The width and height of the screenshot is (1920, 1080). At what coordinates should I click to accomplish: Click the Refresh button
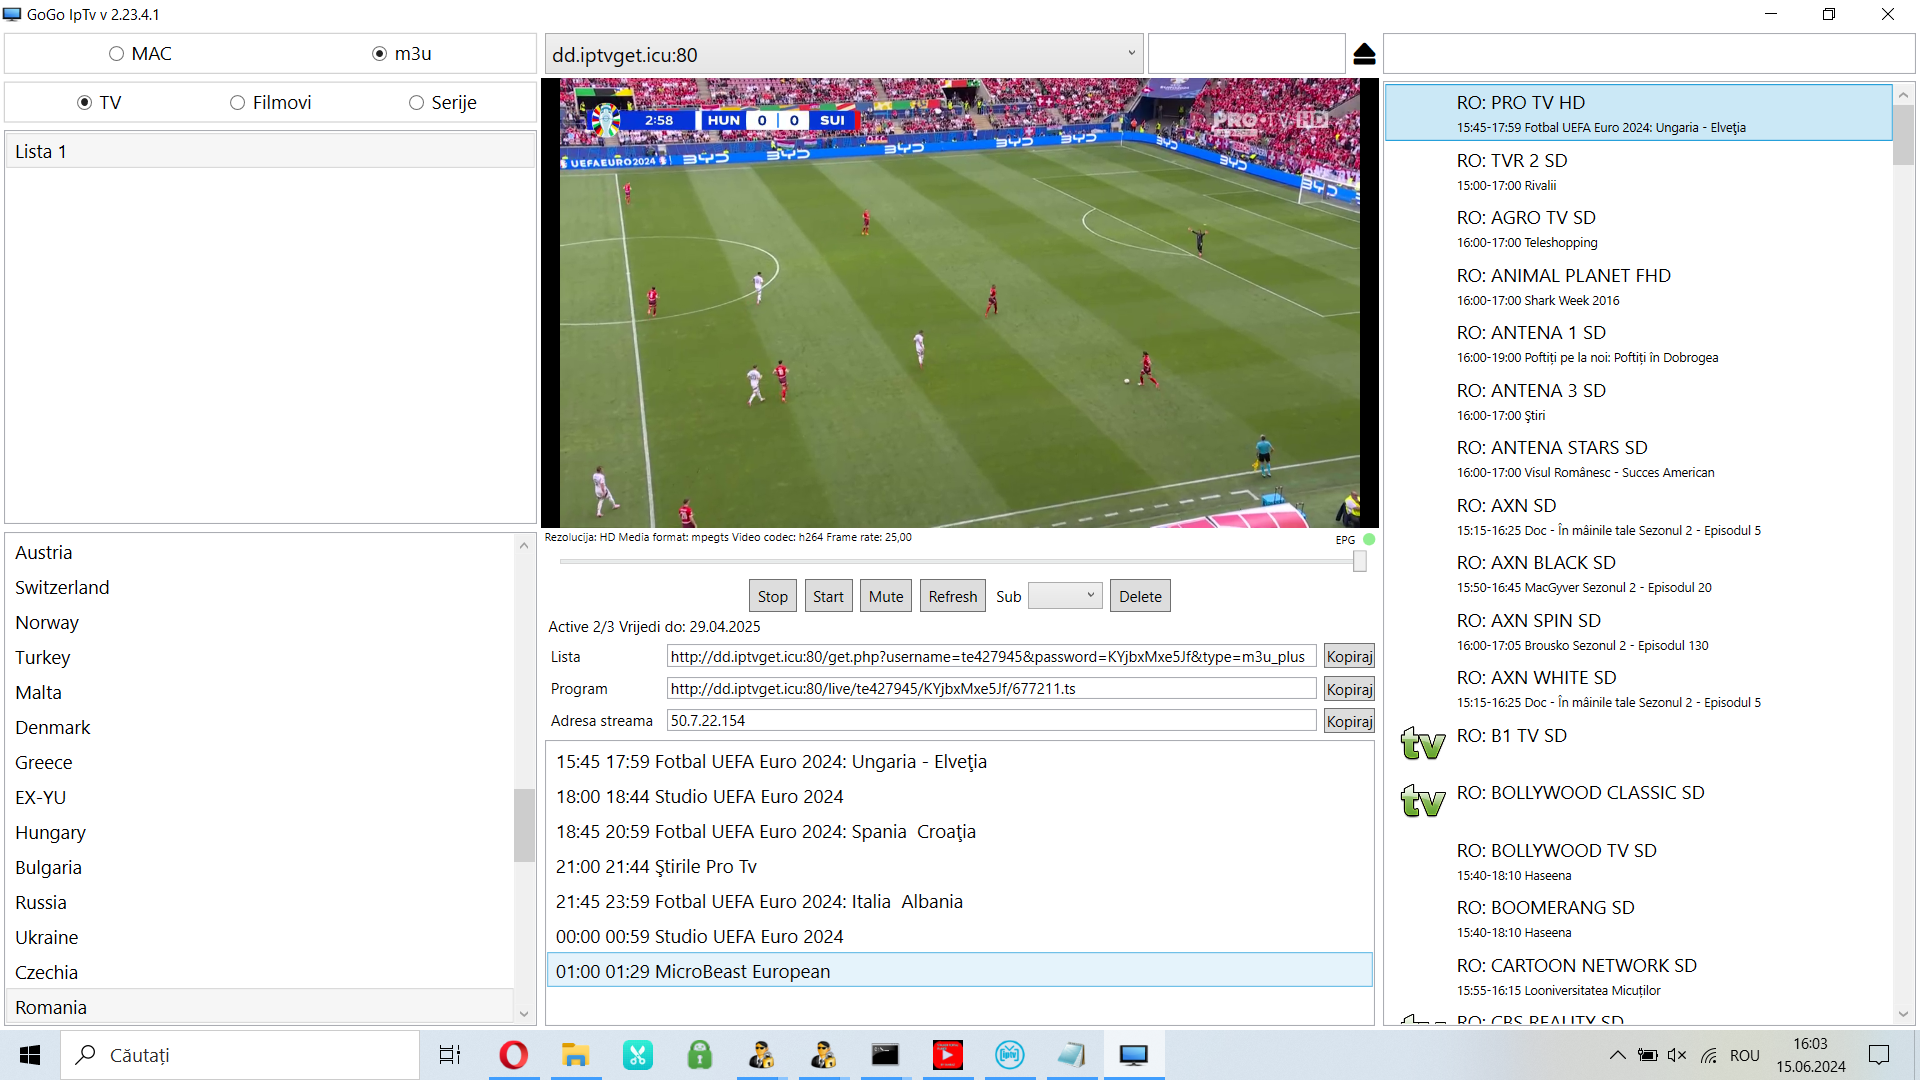[x=952, y=596]
